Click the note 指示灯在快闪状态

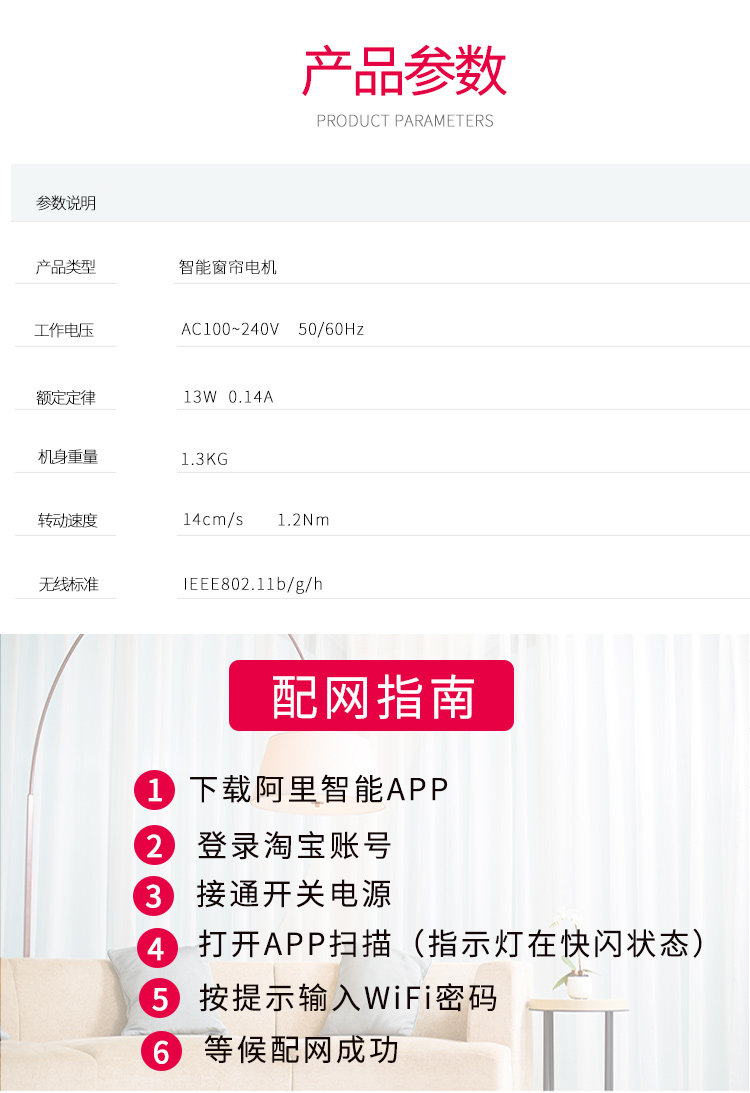coord(559,944)
